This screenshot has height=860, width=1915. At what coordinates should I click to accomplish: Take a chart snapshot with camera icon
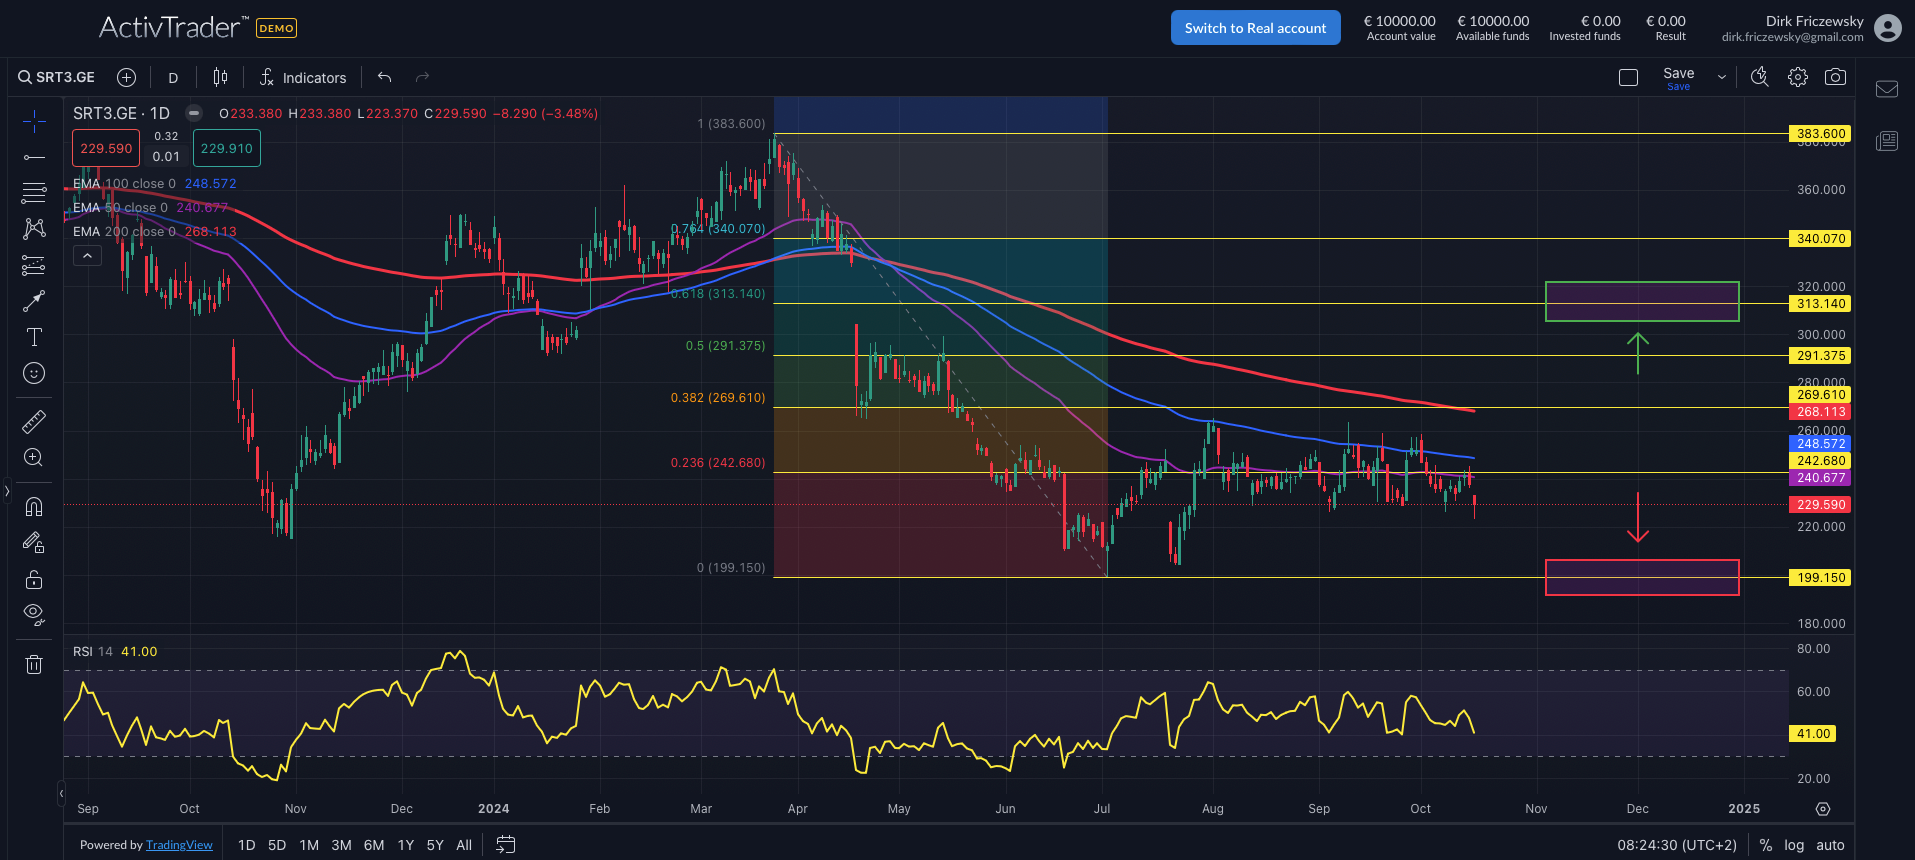pyautogui.click(x=1835, y=77)
